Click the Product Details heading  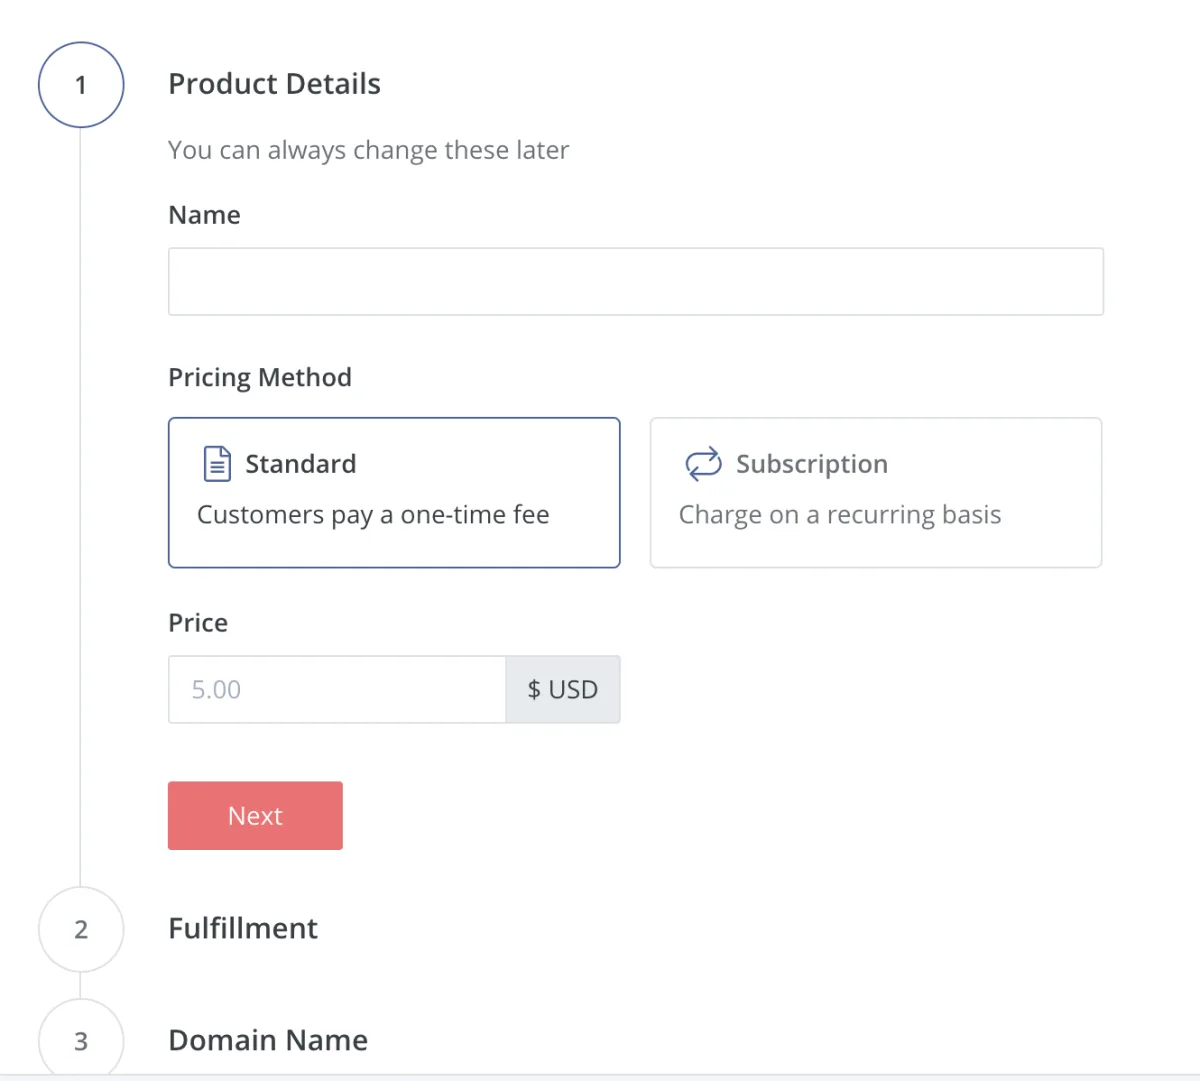[274, 84]
